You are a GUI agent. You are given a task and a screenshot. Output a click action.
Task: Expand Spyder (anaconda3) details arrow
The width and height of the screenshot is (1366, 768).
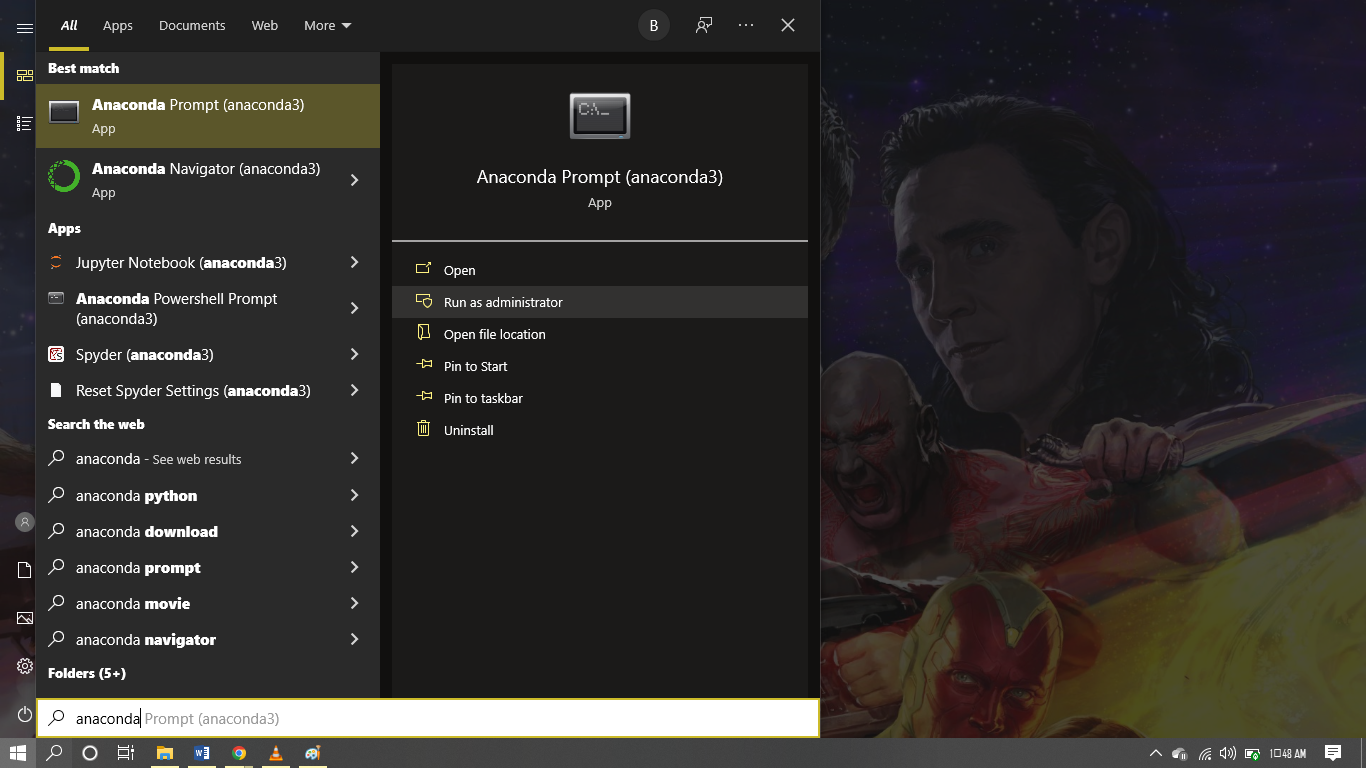pyautogui.click(x=355, y=355)
